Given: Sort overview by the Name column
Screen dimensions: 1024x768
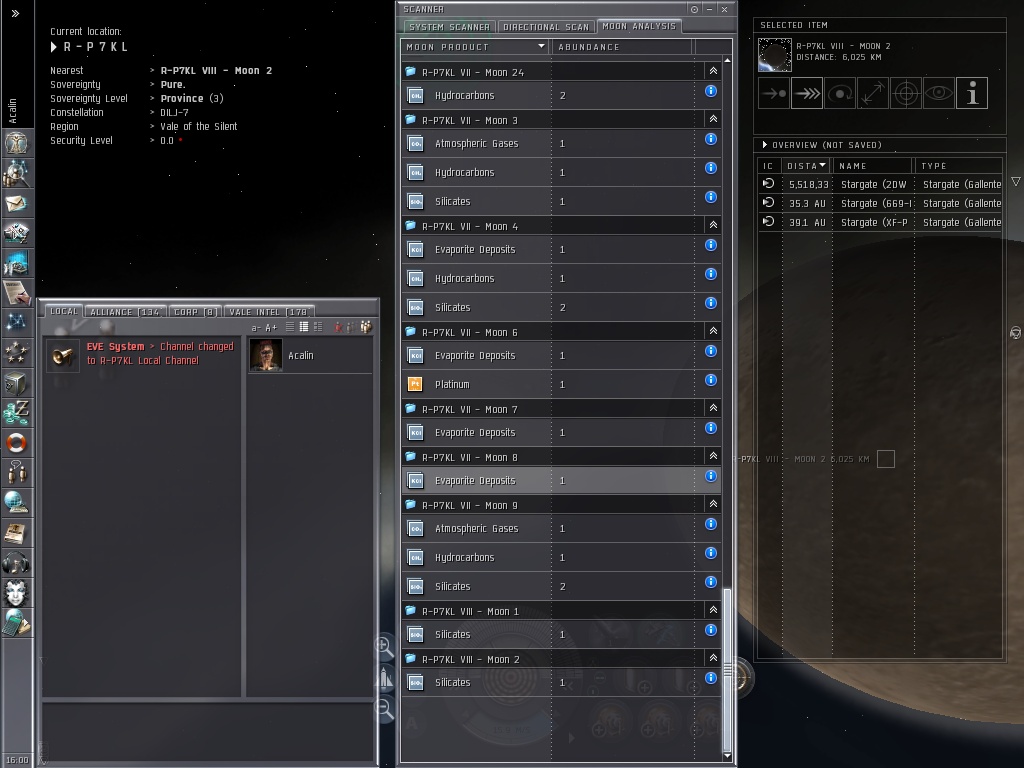Looking at the screenshot, I should point(873,166).
